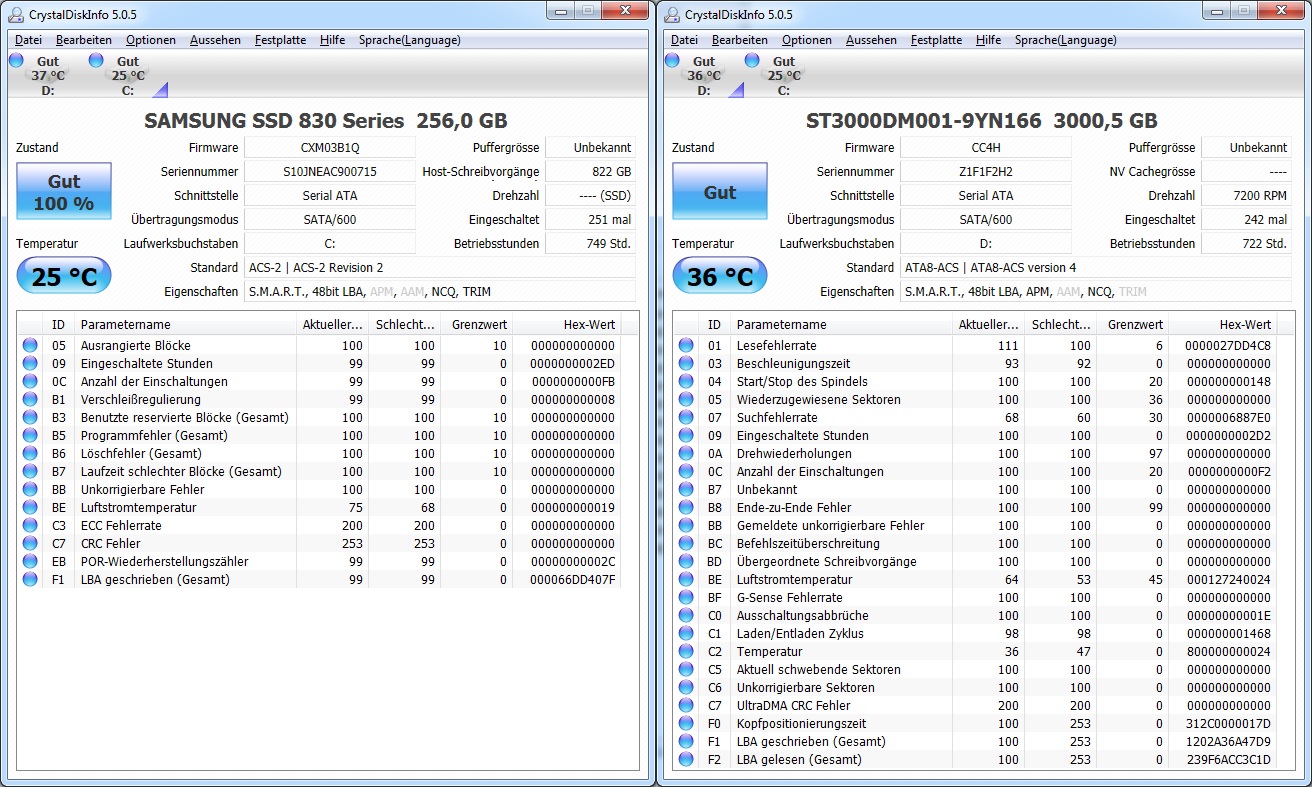The height and width of the screenshot is (788, 1313).
Task: Click status orb beside Drehwiederholungen
Action: [686, 453]
